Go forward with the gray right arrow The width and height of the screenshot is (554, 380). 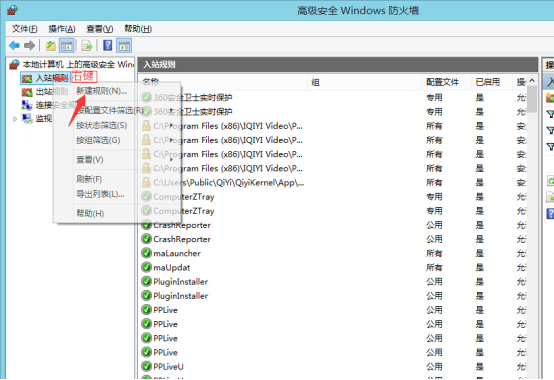30,46
